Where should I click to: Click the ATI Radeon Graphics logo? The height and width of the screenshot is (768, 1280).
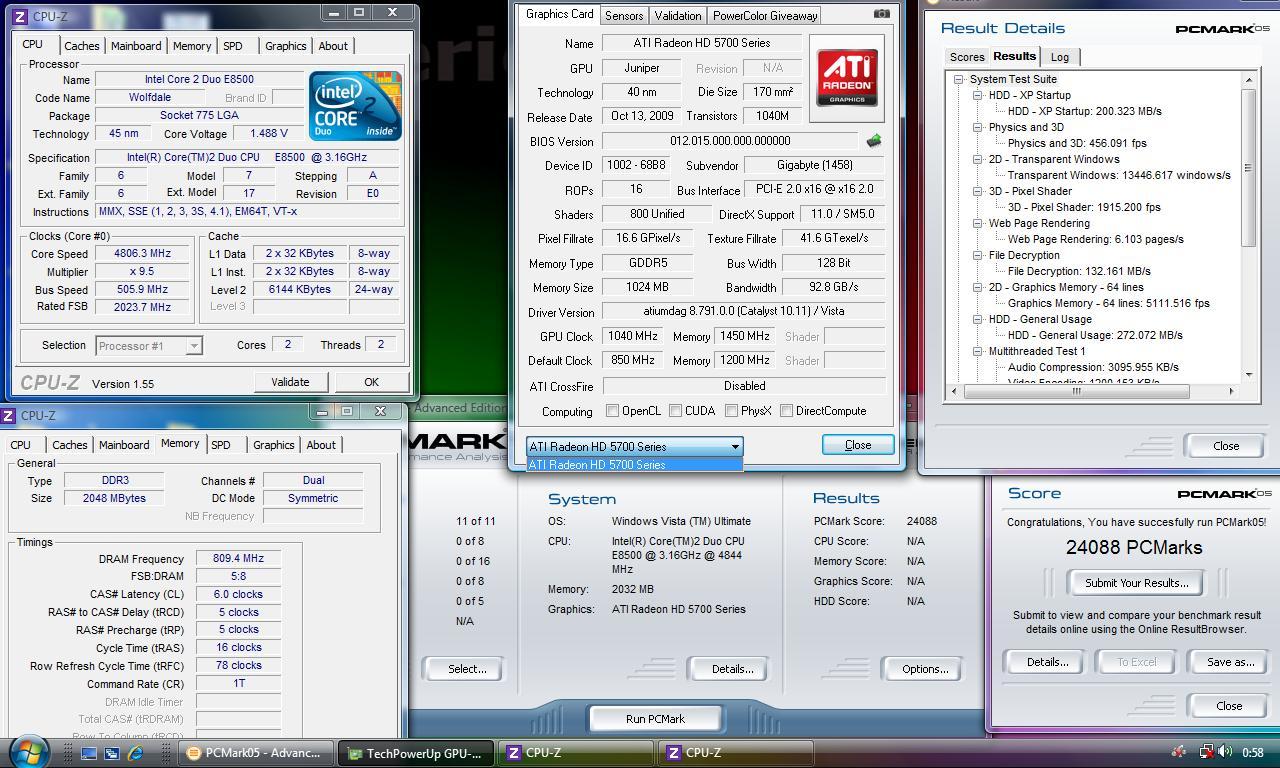click(847, 79)
